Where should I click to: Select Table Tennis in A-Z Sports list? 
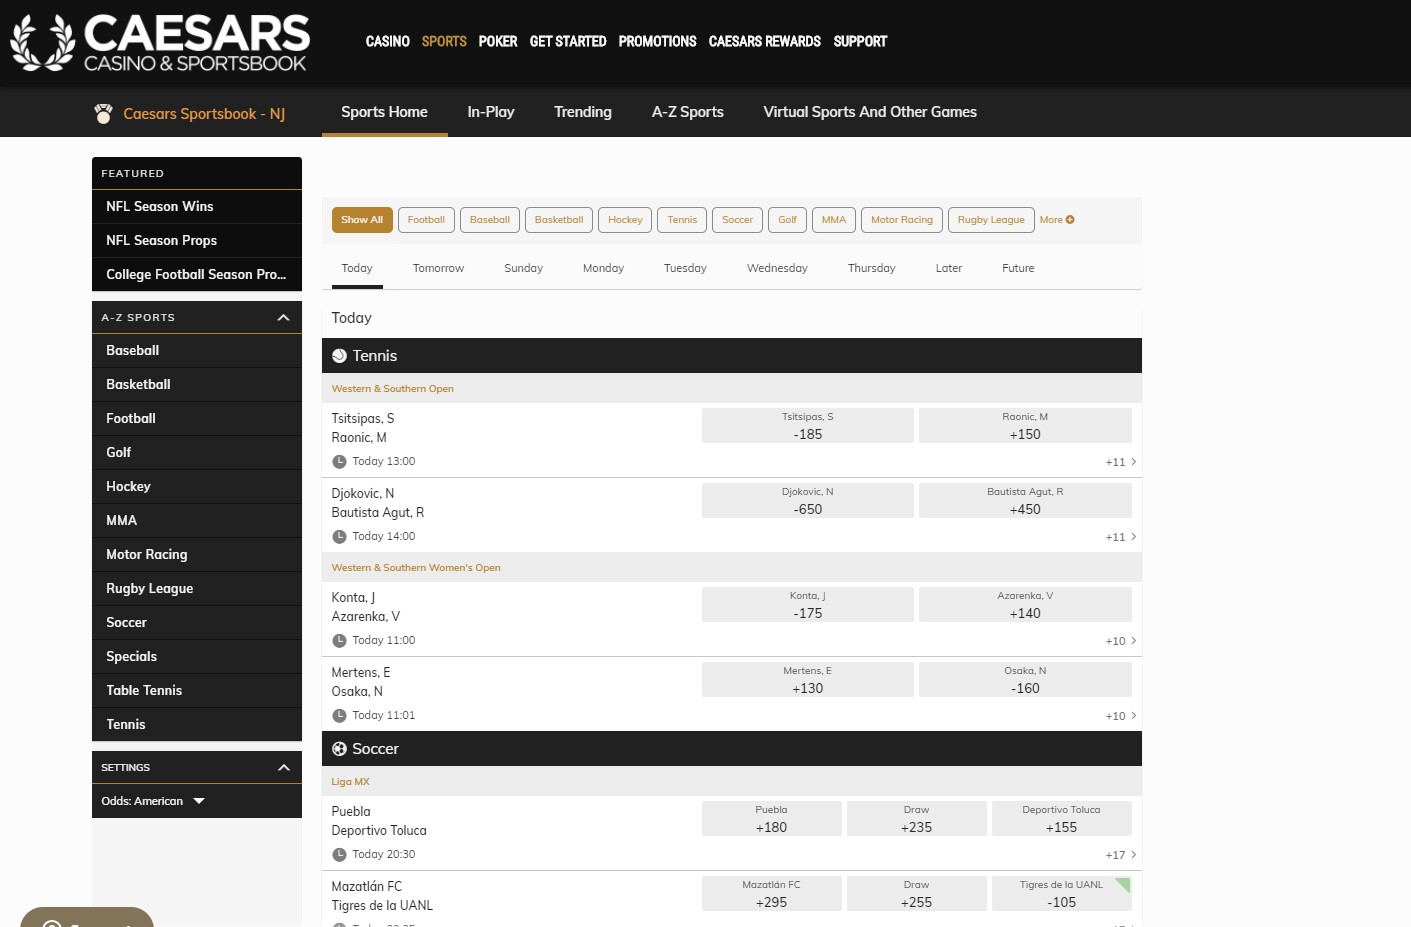click(197, 690)
